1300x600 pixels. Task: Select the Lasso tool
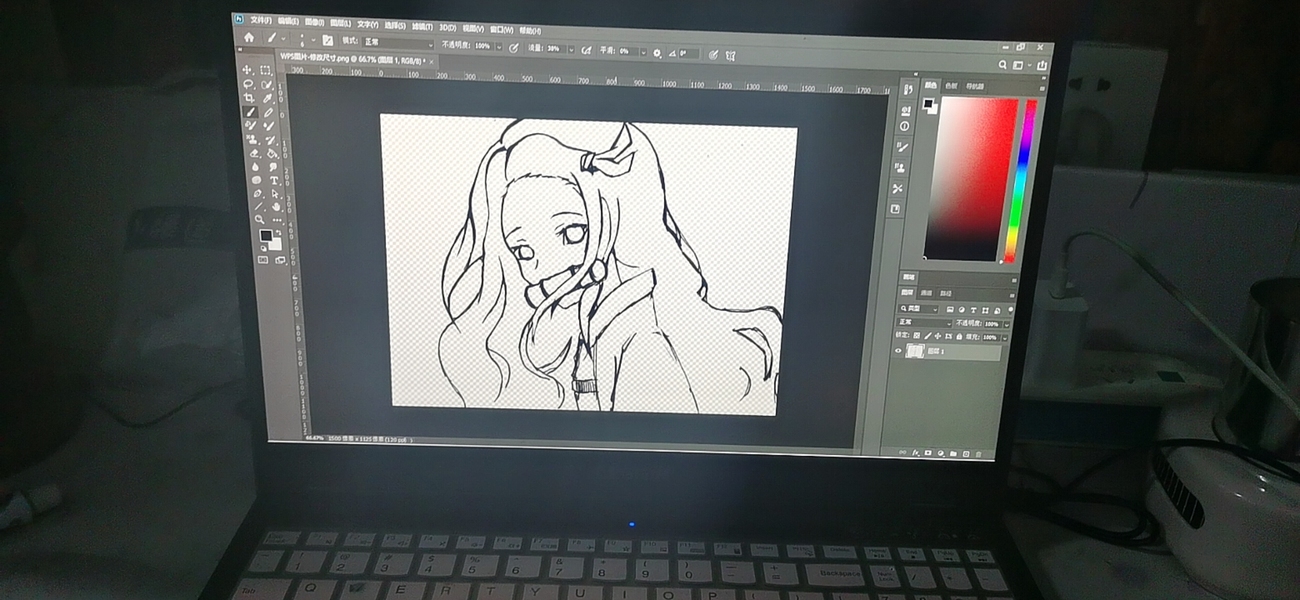click(x=248, y=84)
